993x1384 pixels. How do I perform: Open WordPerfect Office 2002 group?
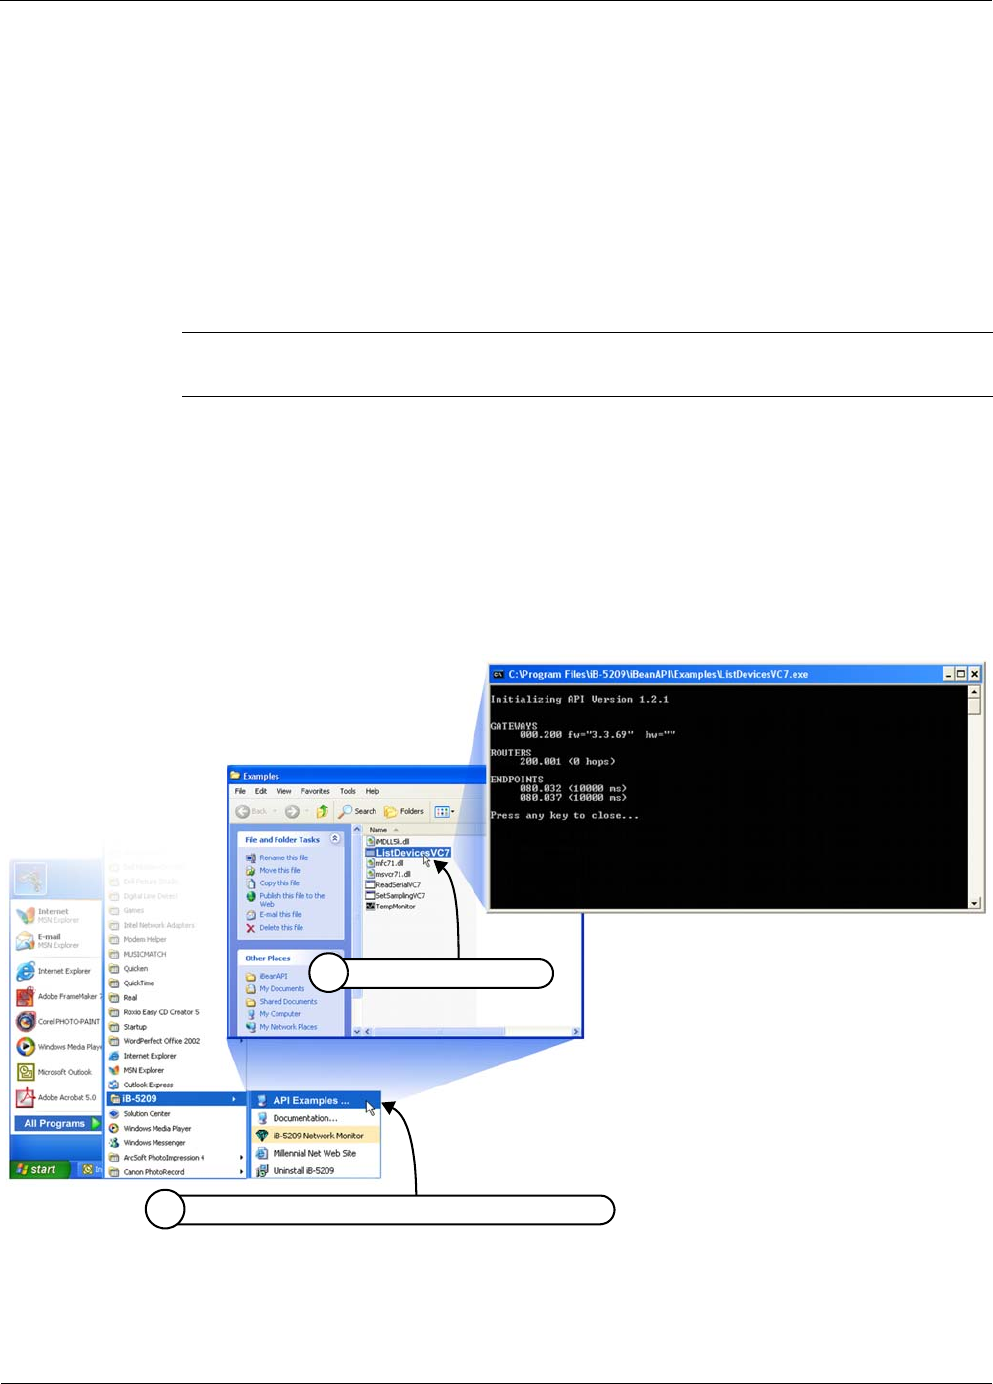(155, 1041)
